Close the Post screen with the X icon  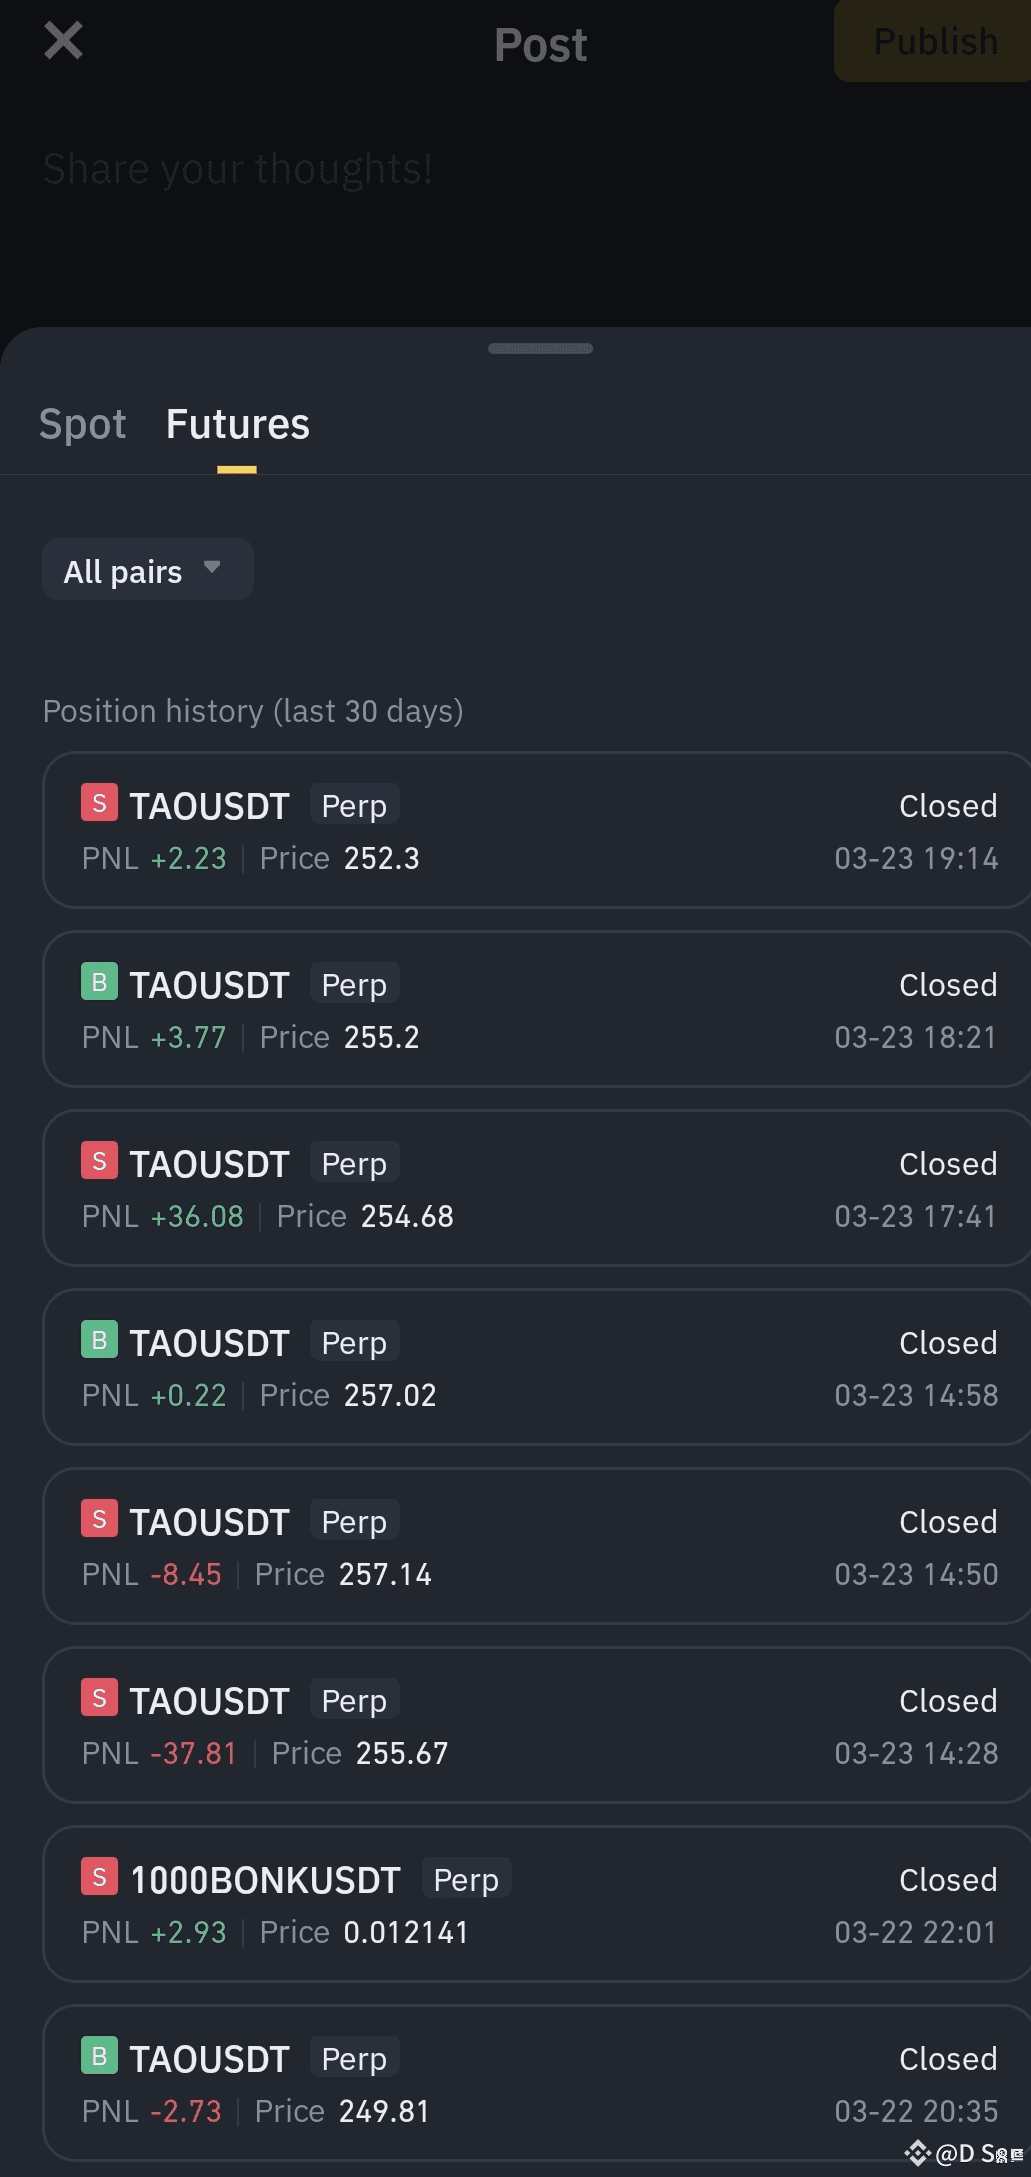[x=63, y=41]
